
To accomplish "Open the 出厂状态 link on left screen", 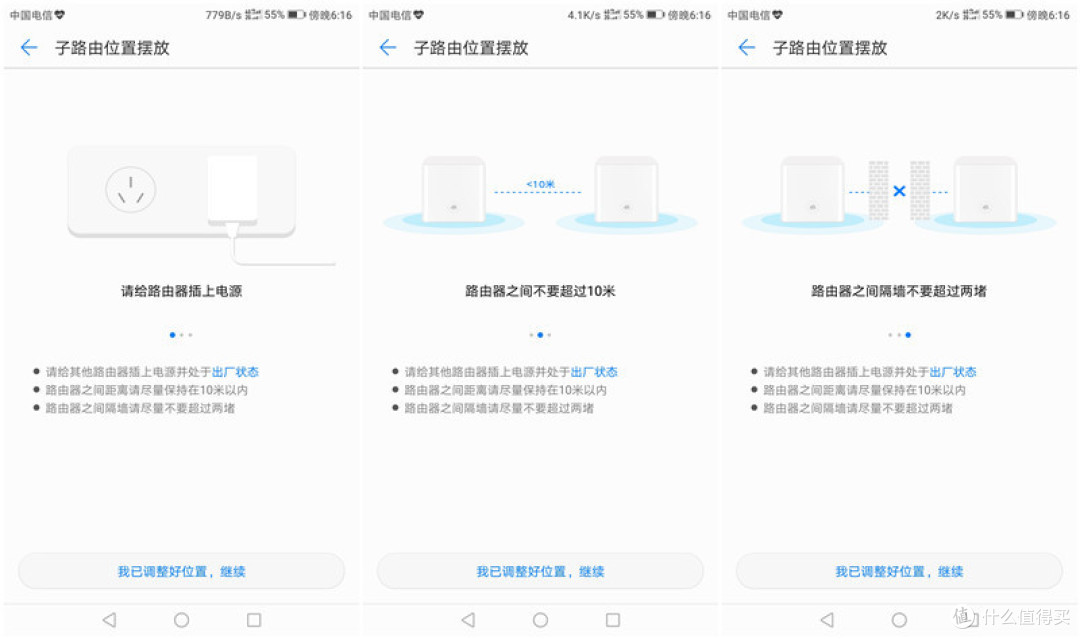I will tap(236, 372).
